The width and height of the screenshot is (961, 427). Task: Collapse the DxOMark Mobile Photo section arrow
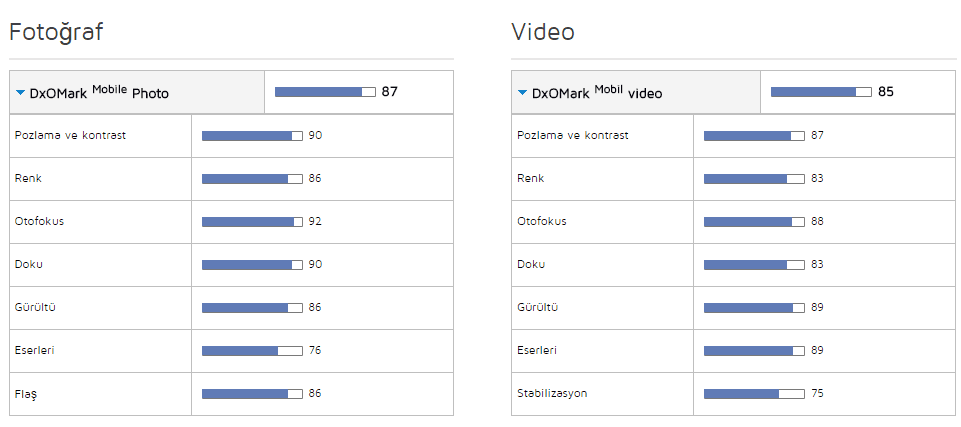point(20,93)
